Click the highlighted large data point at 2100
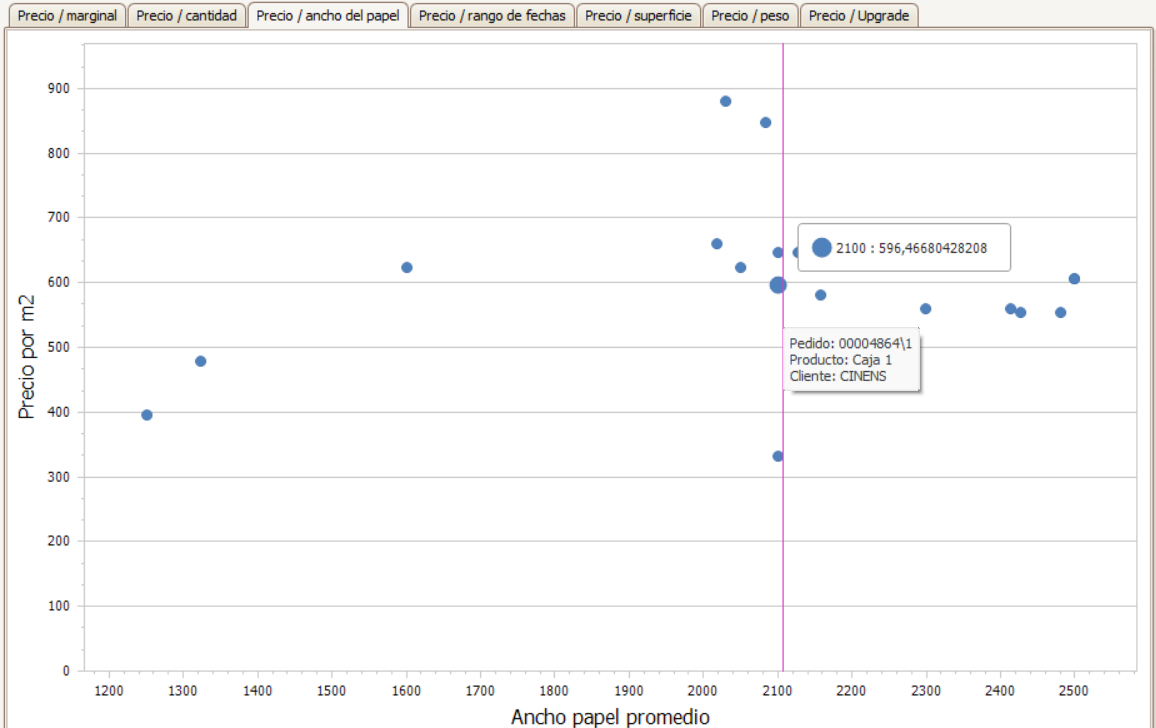Viewport: 1156px width, 728px height. (x=778, y=285)
